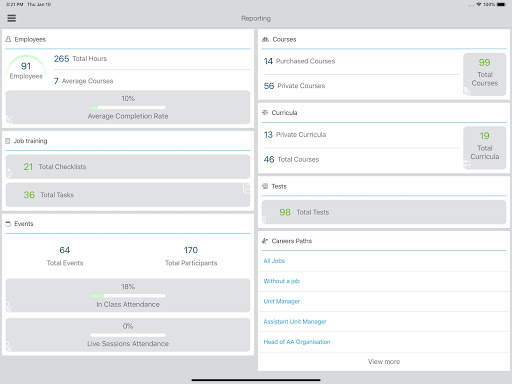Click the Careers Paths section icon
This screenshot has width=512, height=384.
(265, 241)
